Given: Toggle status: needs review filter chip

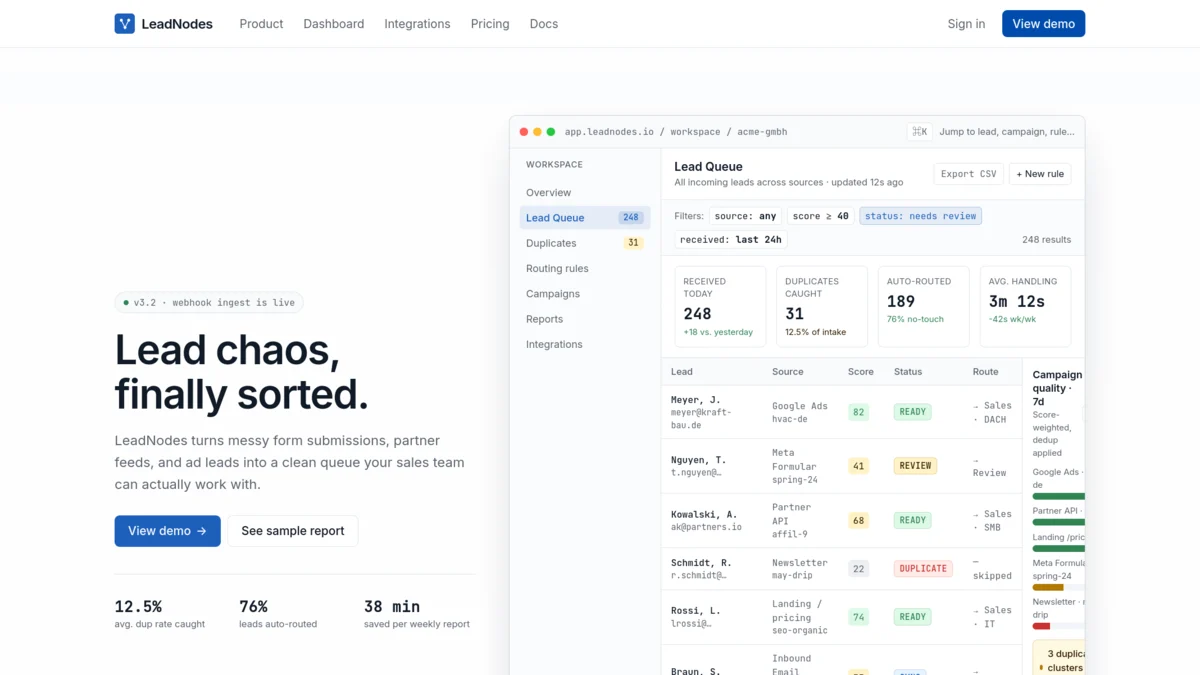Looking at the screenshot, I should [x=921, y=216].
